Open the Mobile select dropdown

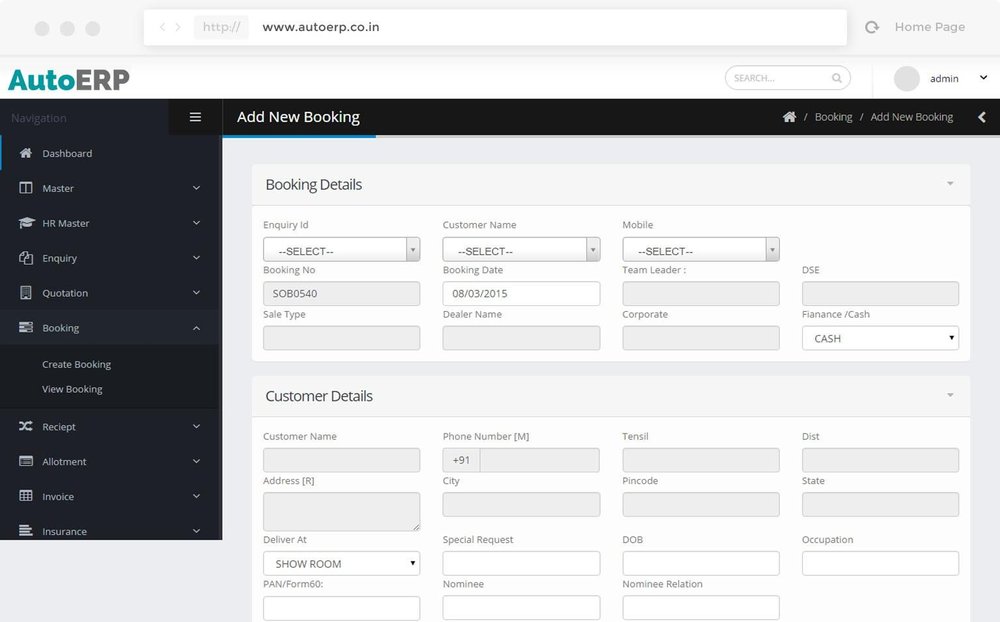[701, 249]
